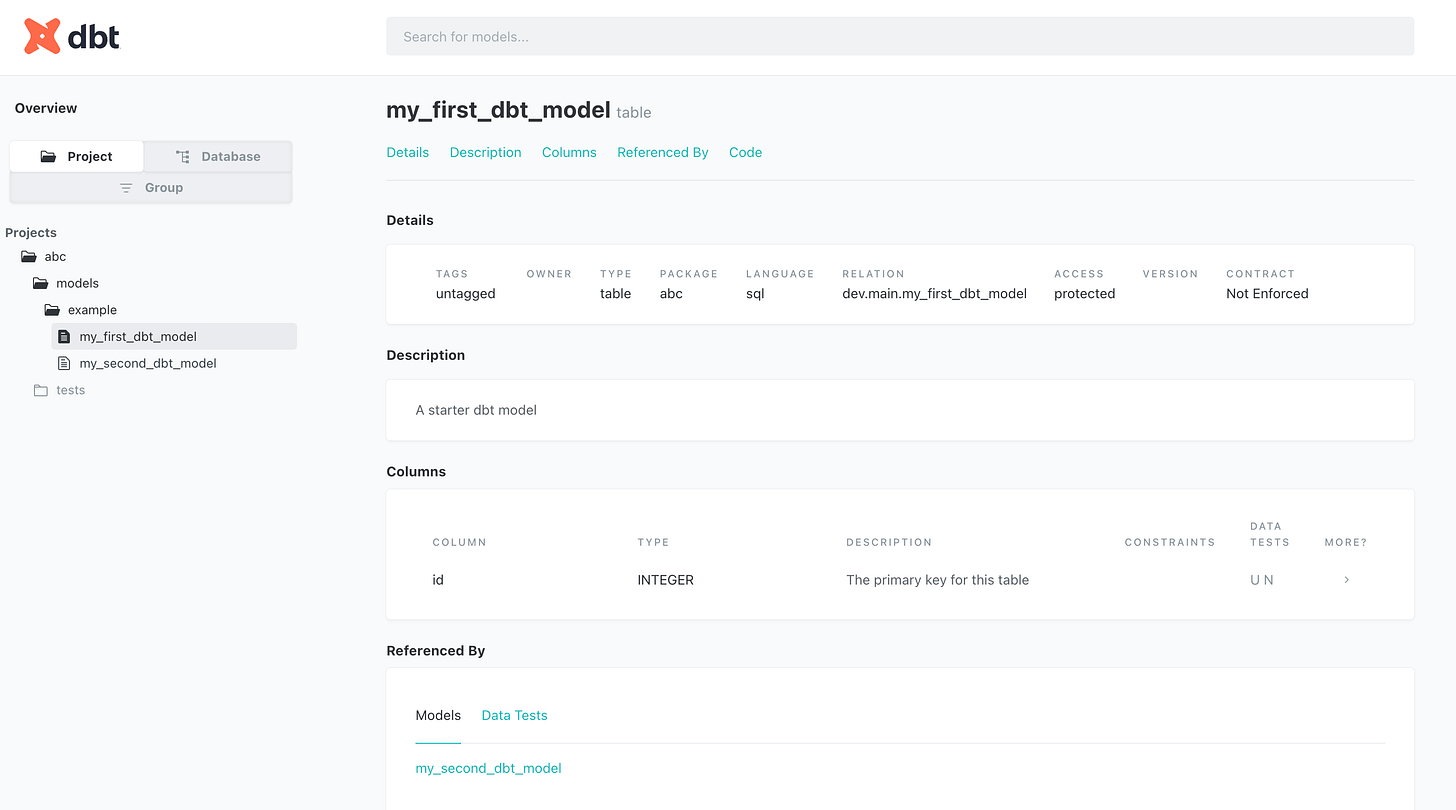Switch sidebar to Group view

click(151, 188)
